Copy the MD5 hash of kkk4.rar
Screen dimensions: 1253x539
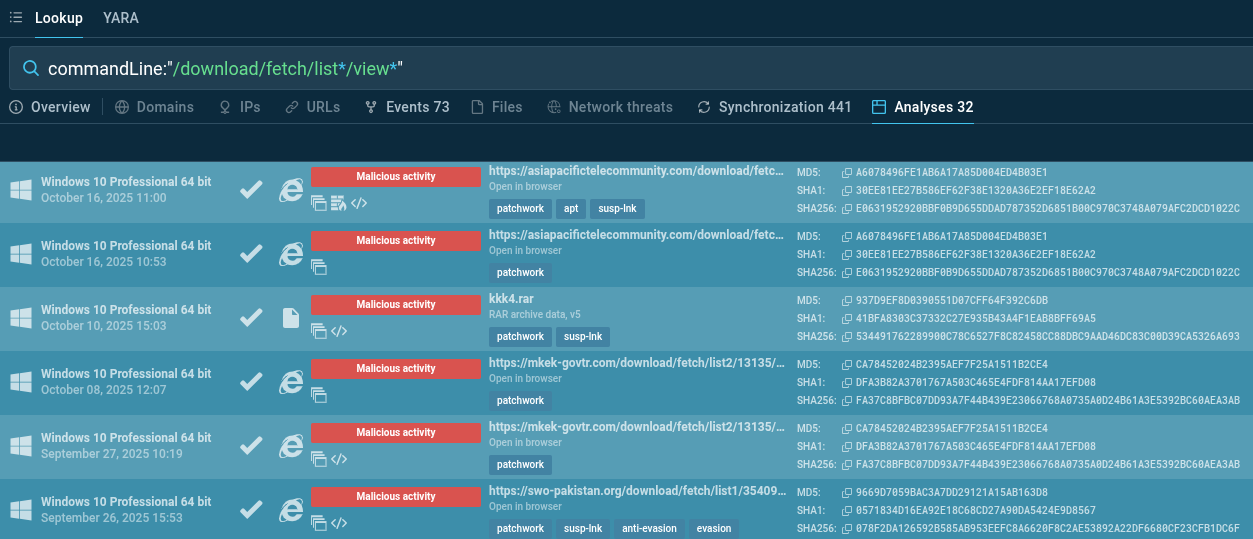click(847, 300)
